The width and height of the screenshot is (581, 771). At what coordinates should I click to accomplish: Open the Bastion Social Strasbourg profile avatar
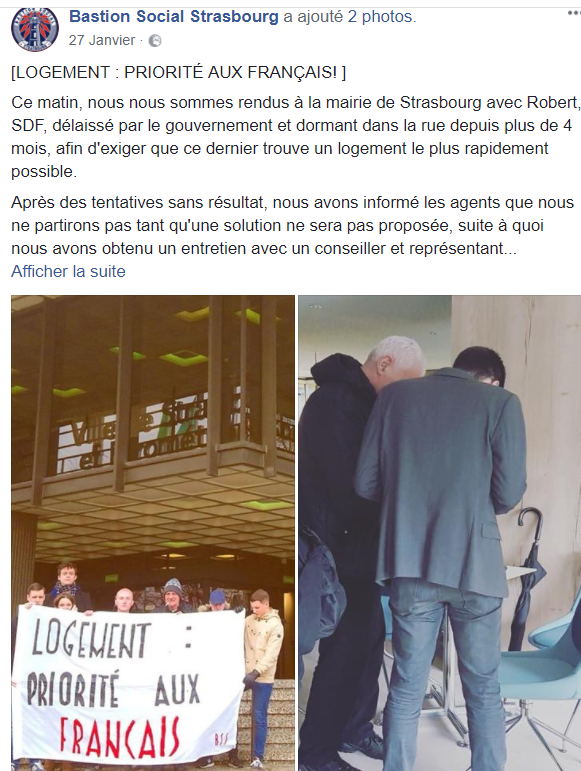[x=35, y=28]
